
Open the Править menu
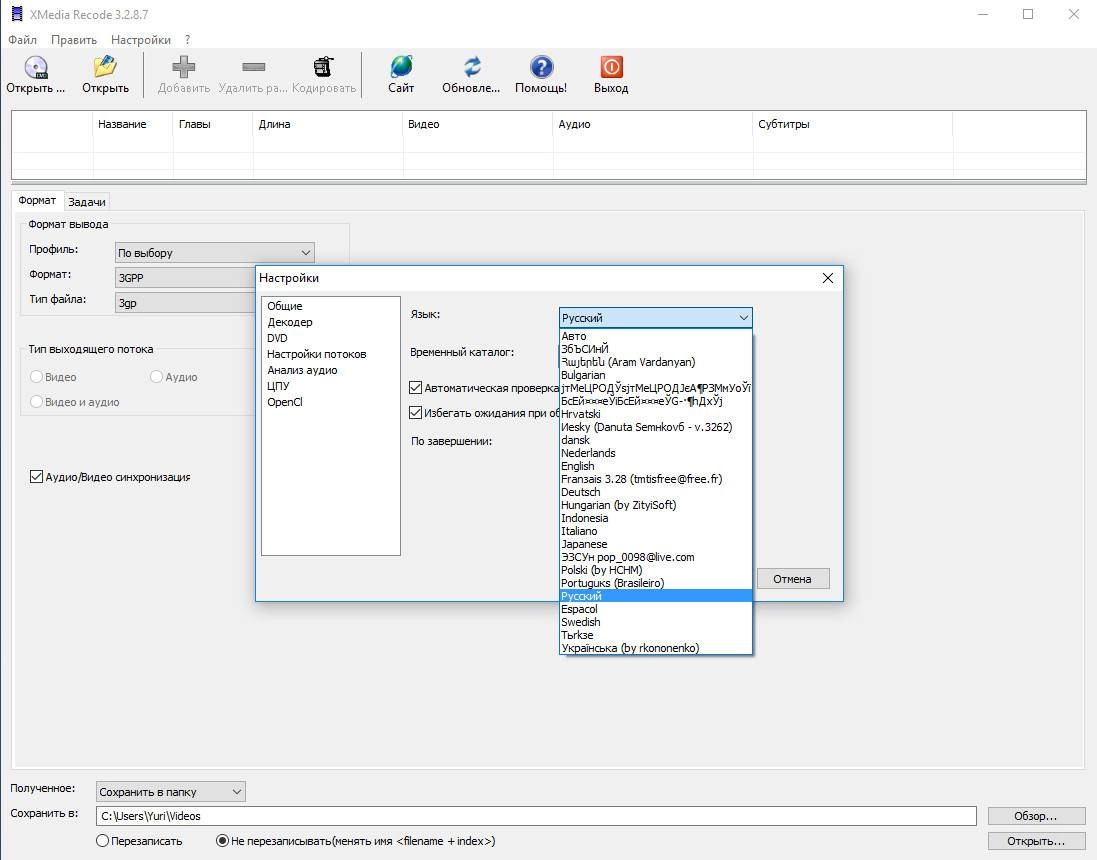(73, 40)
